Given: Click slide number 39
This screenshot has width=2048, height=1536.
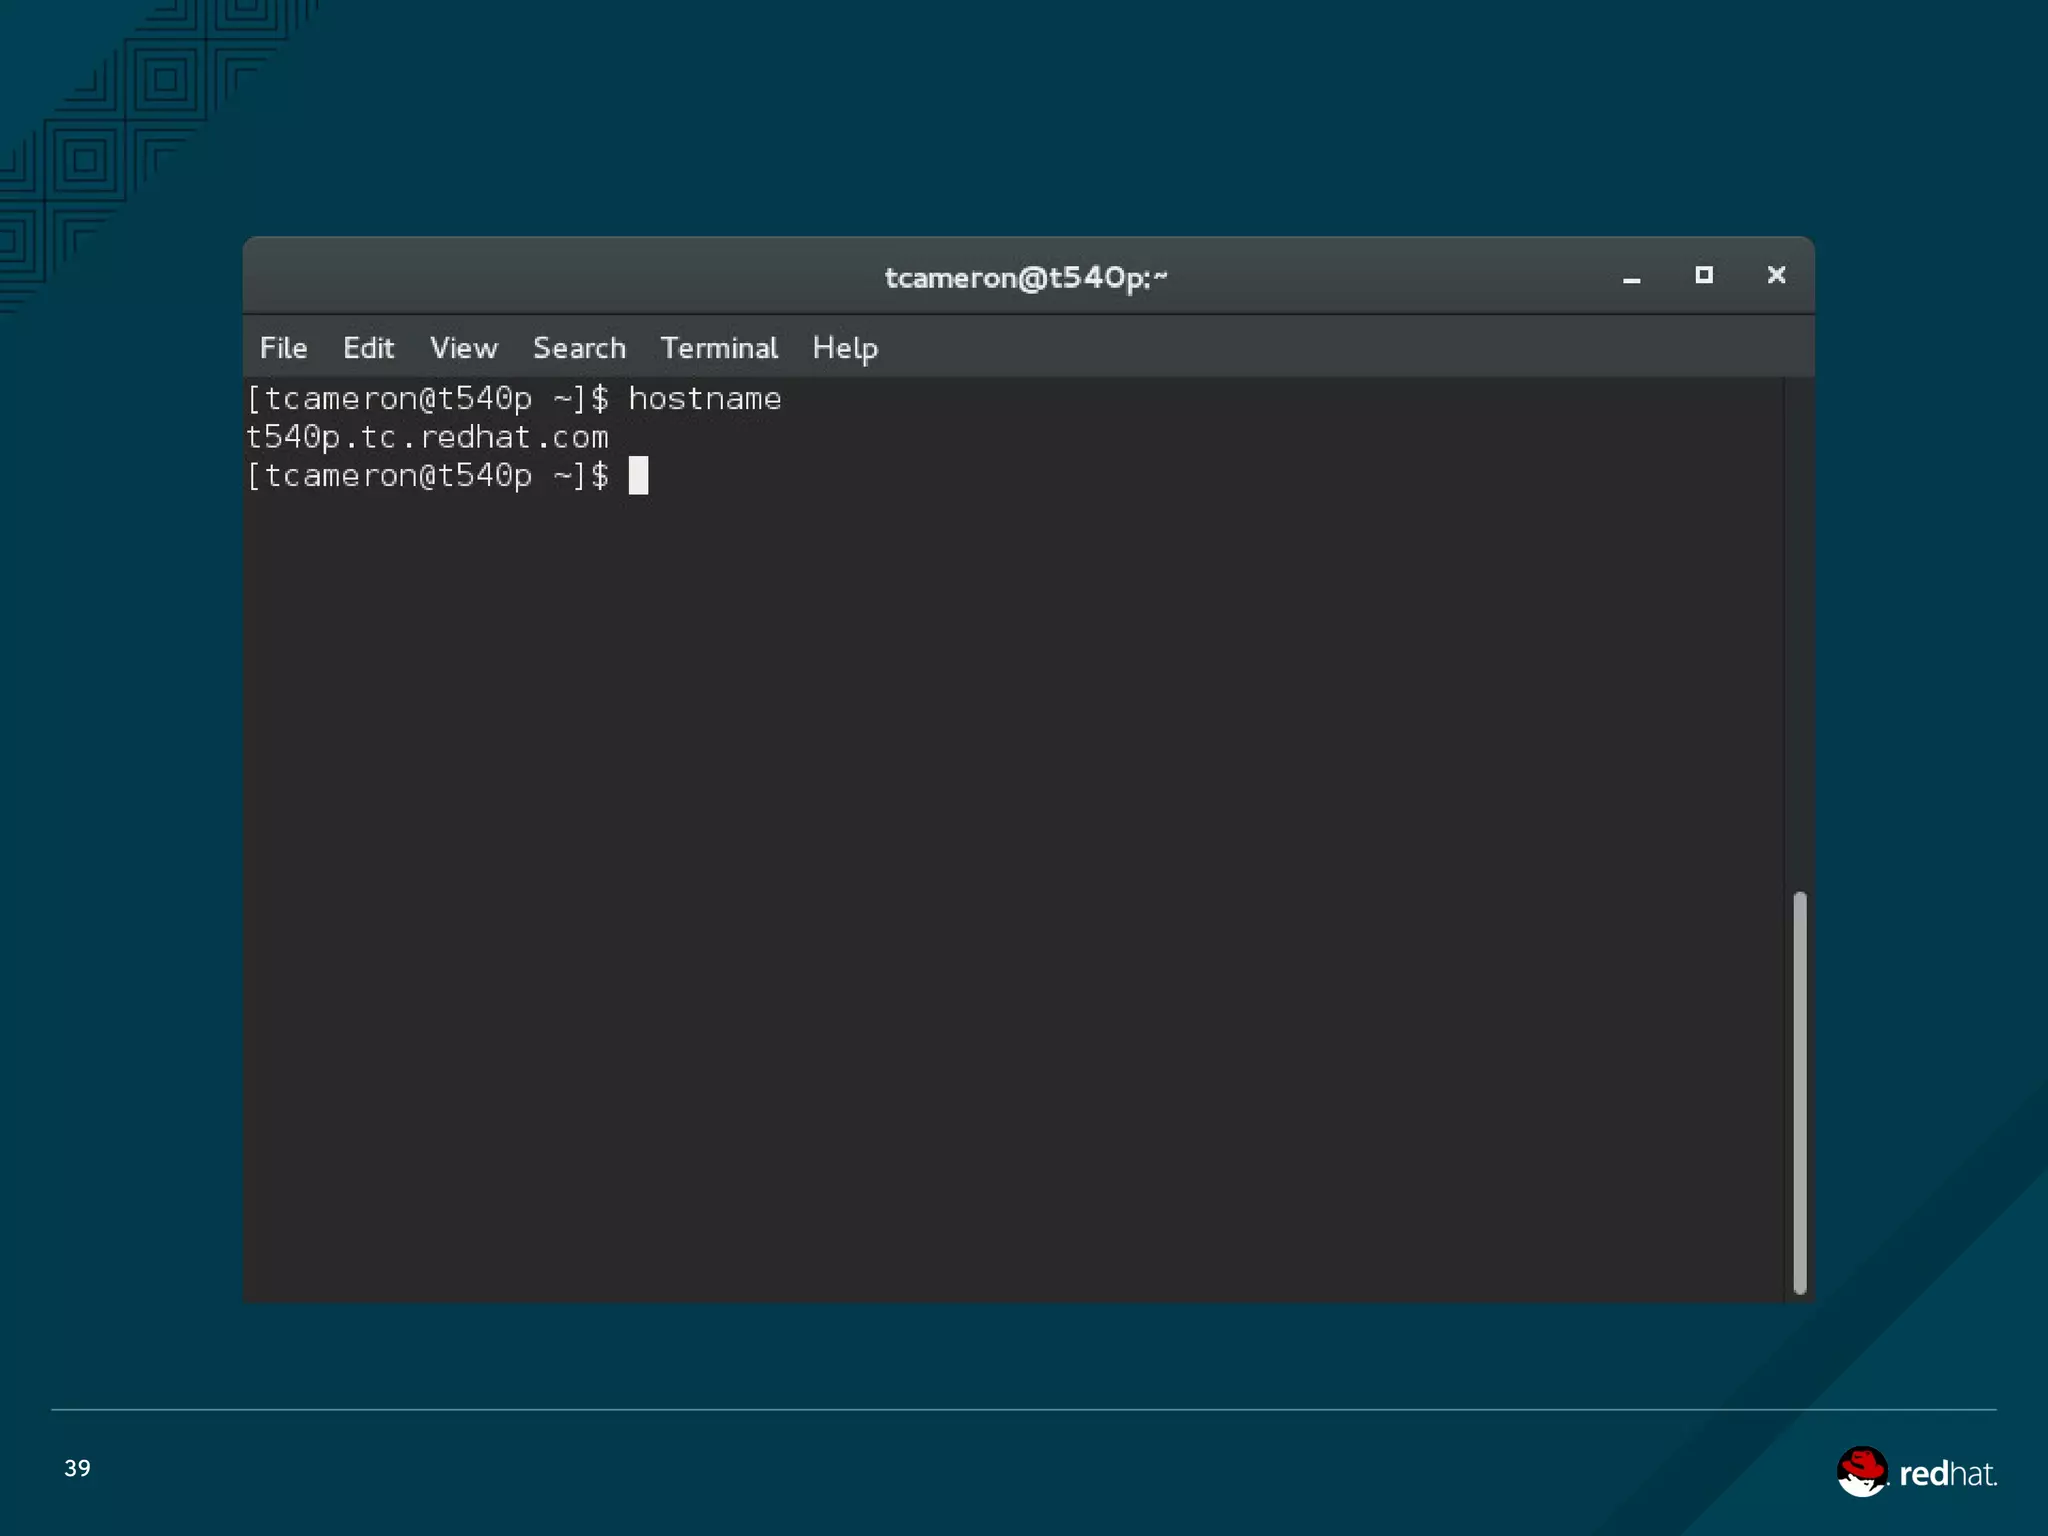Looking at the screenshot, I should tap(77, 1468).
